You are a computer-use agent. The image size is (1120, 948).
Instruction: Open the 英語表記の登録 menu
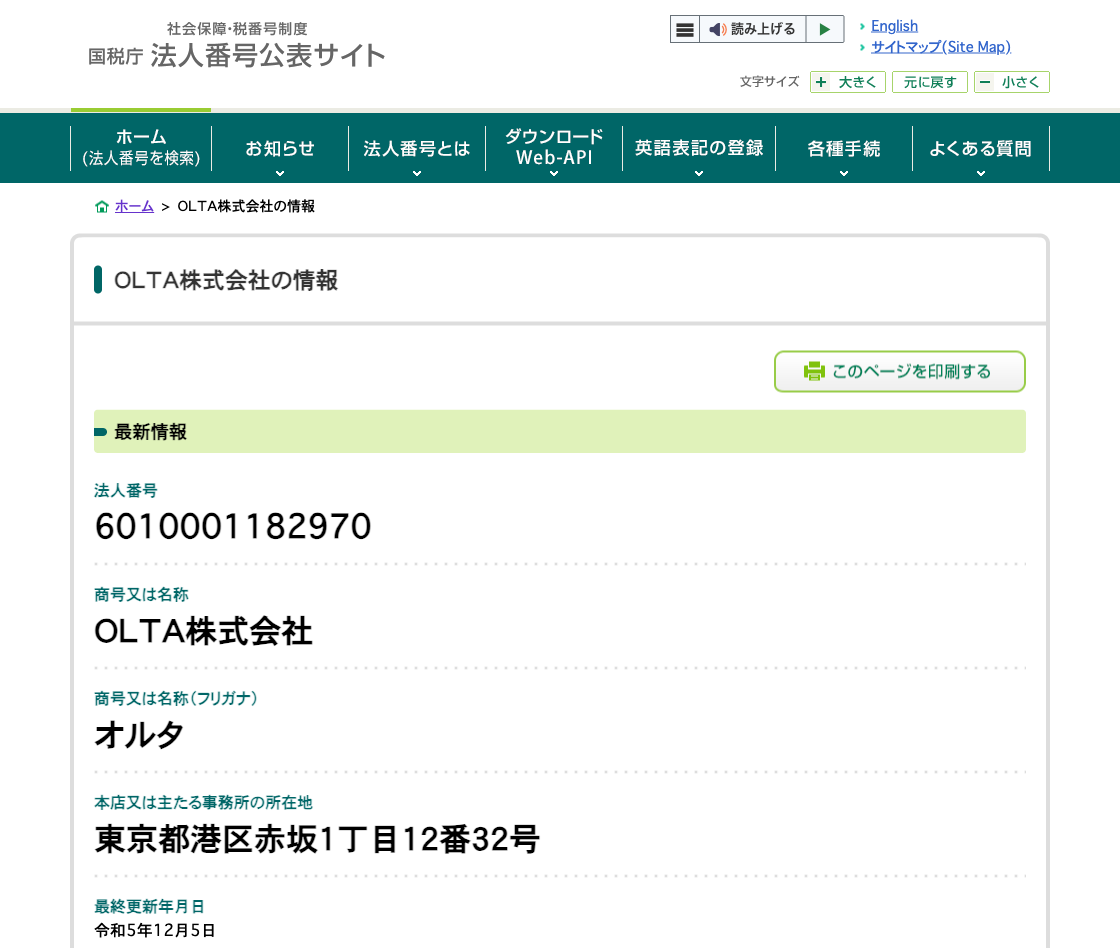click(x=699, y=148)
